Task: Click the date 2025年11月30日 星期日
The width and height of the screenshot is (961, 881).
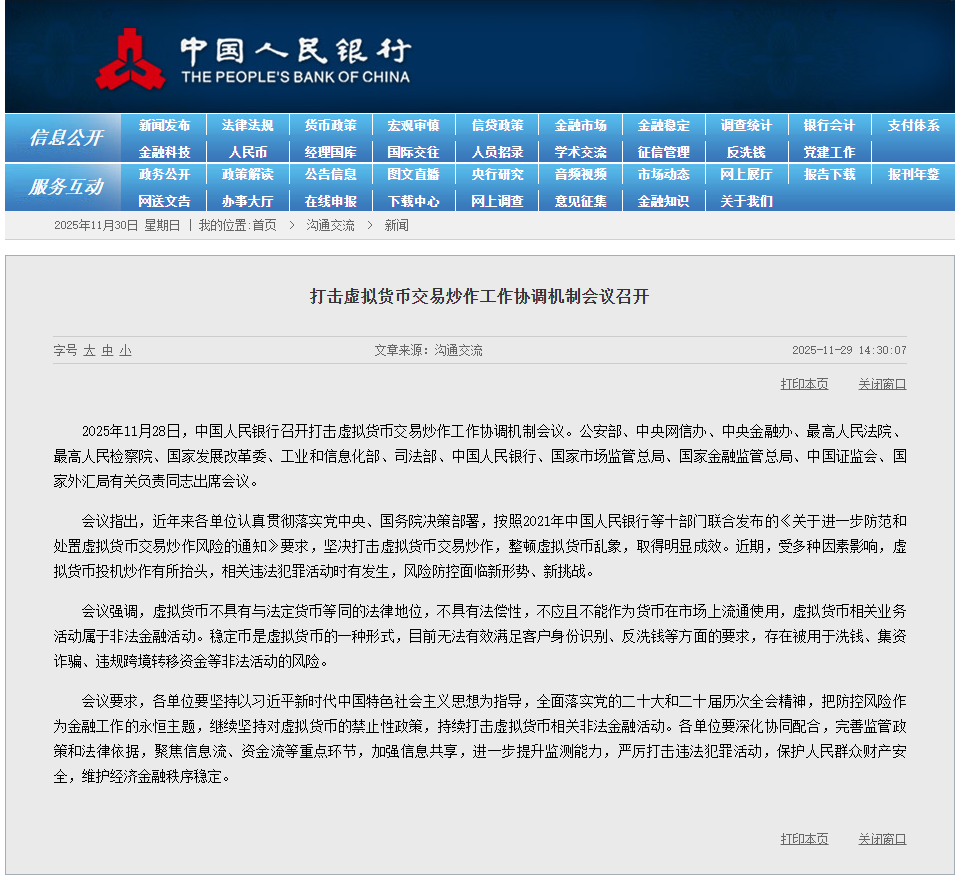Action: click(117, 226)
